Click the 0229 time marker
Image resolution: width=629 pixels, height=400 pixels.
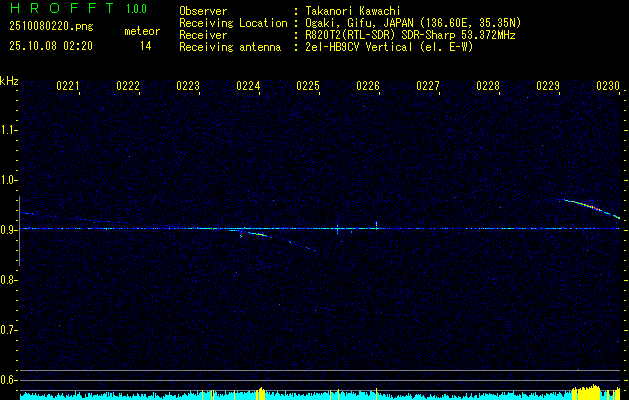[548, 85]
